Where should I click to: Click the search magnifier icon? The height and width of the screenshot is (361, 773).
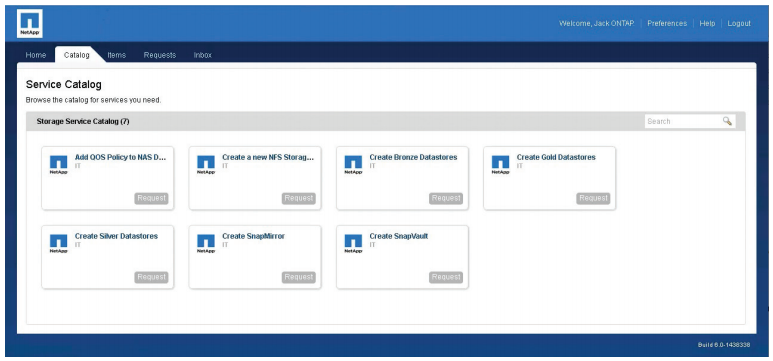point(727,121)
